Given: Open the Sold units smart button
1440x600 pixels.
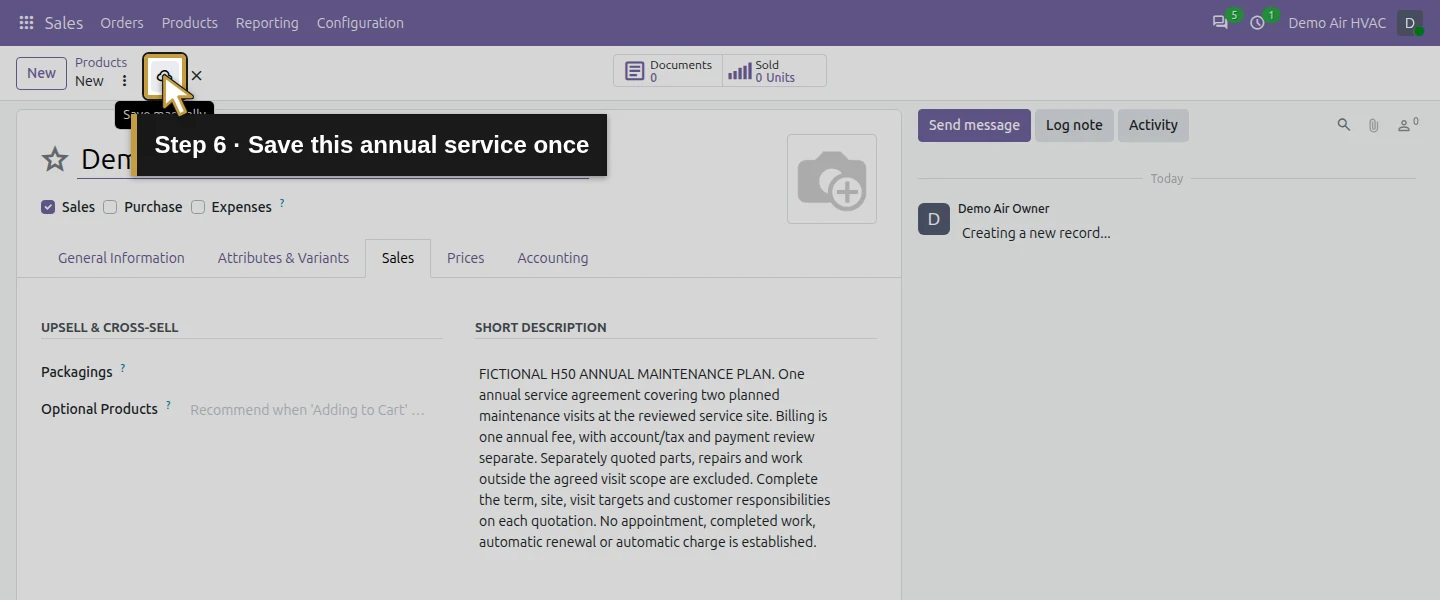Looking at the screenshot, I should [774, 71].
